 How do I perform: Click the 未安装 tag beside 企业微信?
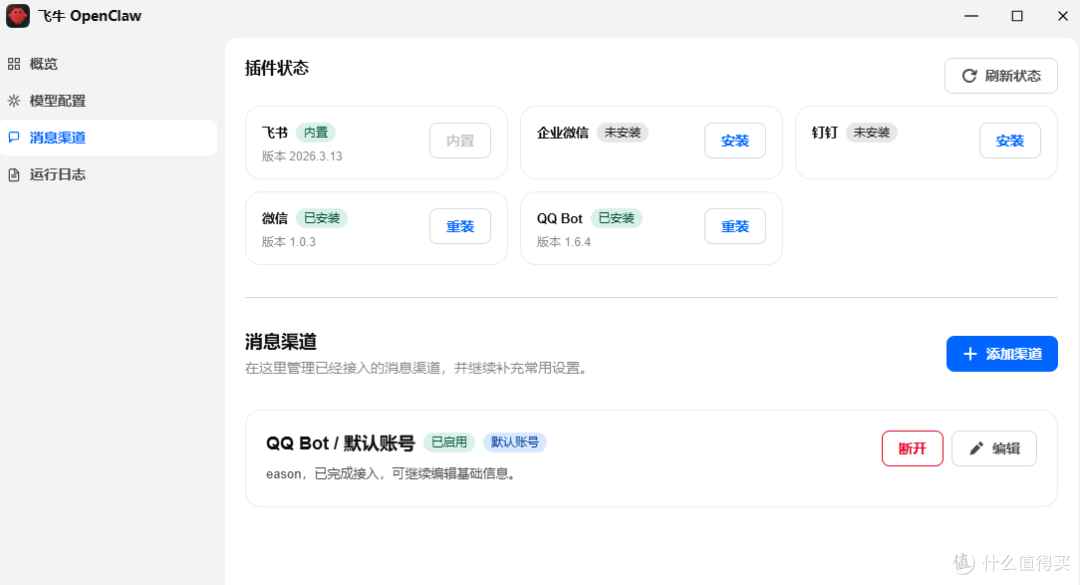(x=623, y=132)
